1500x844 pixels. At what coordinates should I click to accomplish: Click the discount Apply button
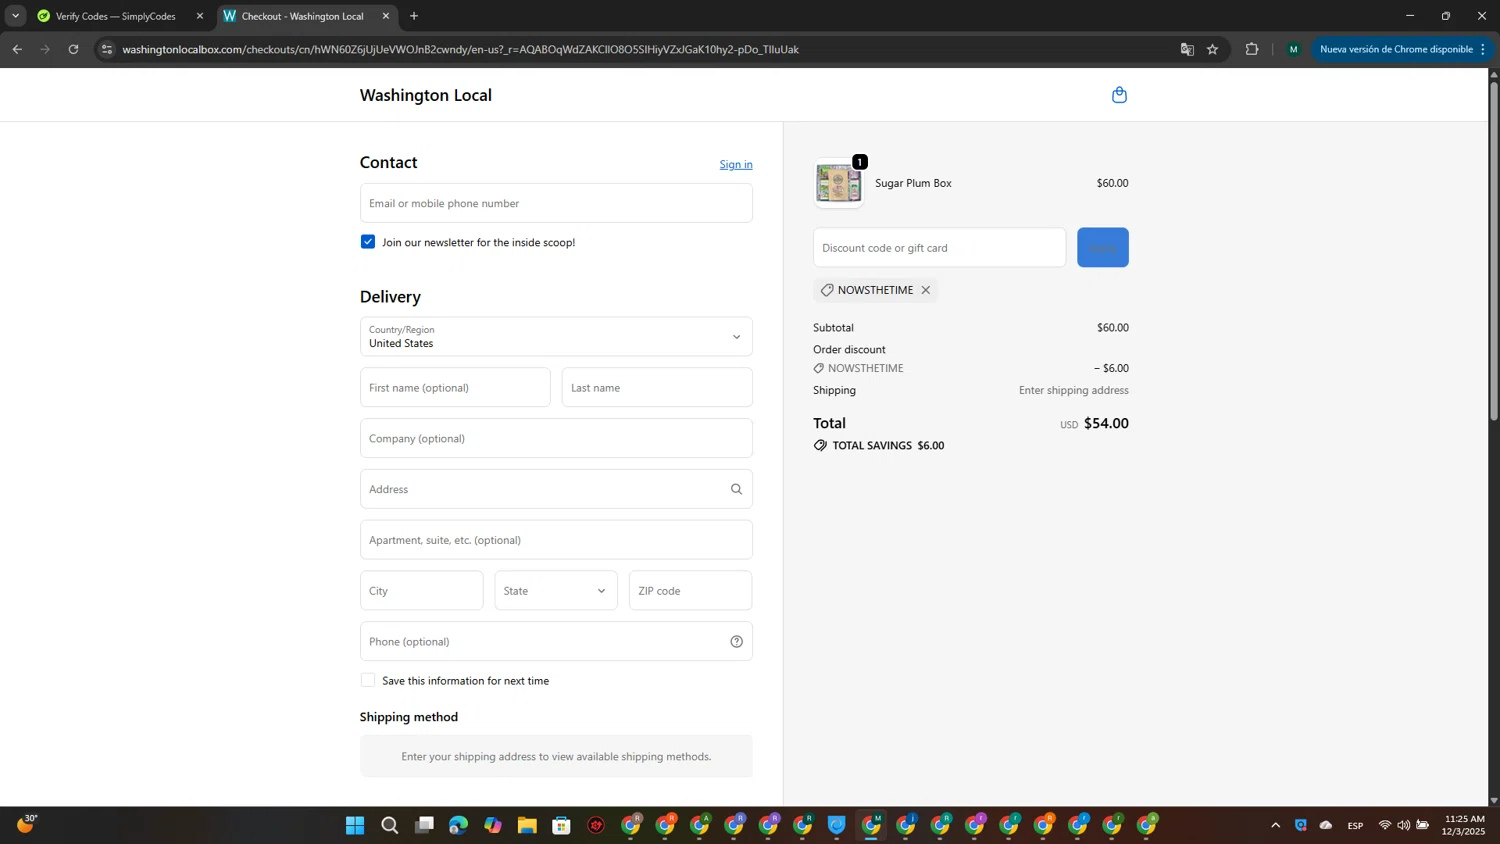(1102, 248)
